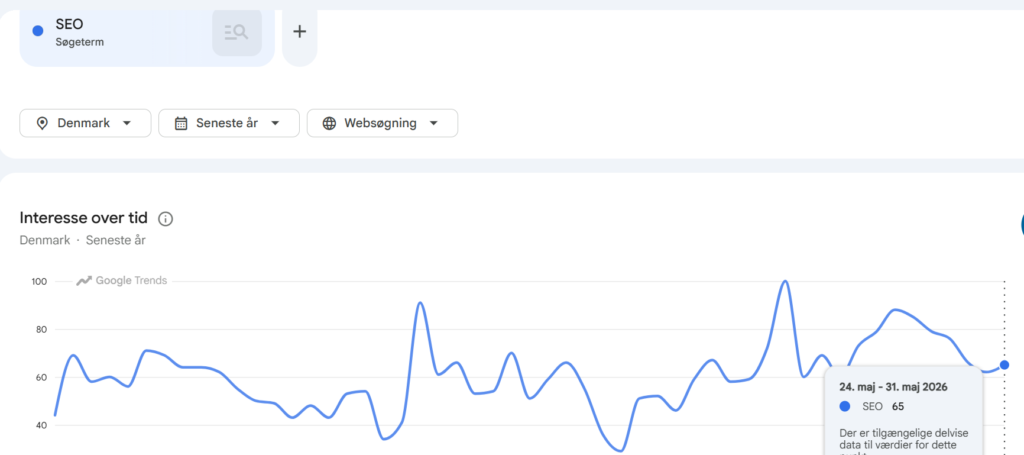Image resolution: width=1024 pixels, height=455 pixels.
Task: Click the blue SEO dot inside tooltip
Action: click(x=846, y=407)
